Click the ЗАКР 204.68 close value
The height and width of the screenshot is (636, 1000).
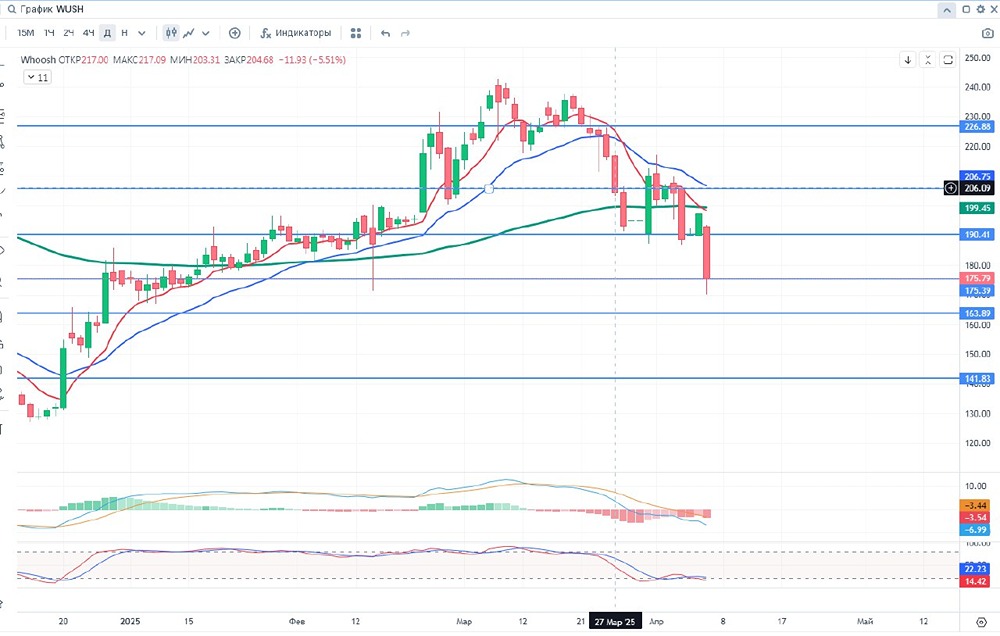click(x=249, y=60)
